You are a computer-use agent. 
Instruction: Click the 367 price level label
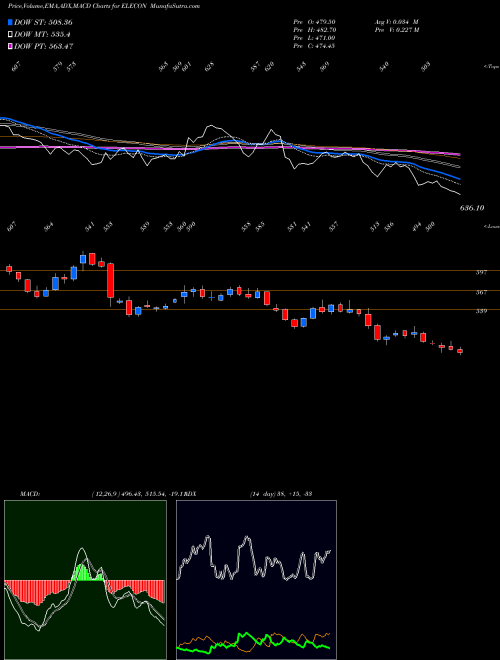481,292
